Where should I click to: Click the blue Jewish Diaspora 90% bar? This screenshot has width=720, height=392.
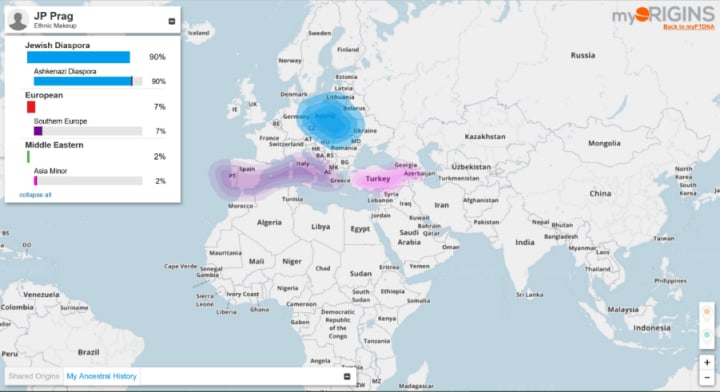[79, 57]
